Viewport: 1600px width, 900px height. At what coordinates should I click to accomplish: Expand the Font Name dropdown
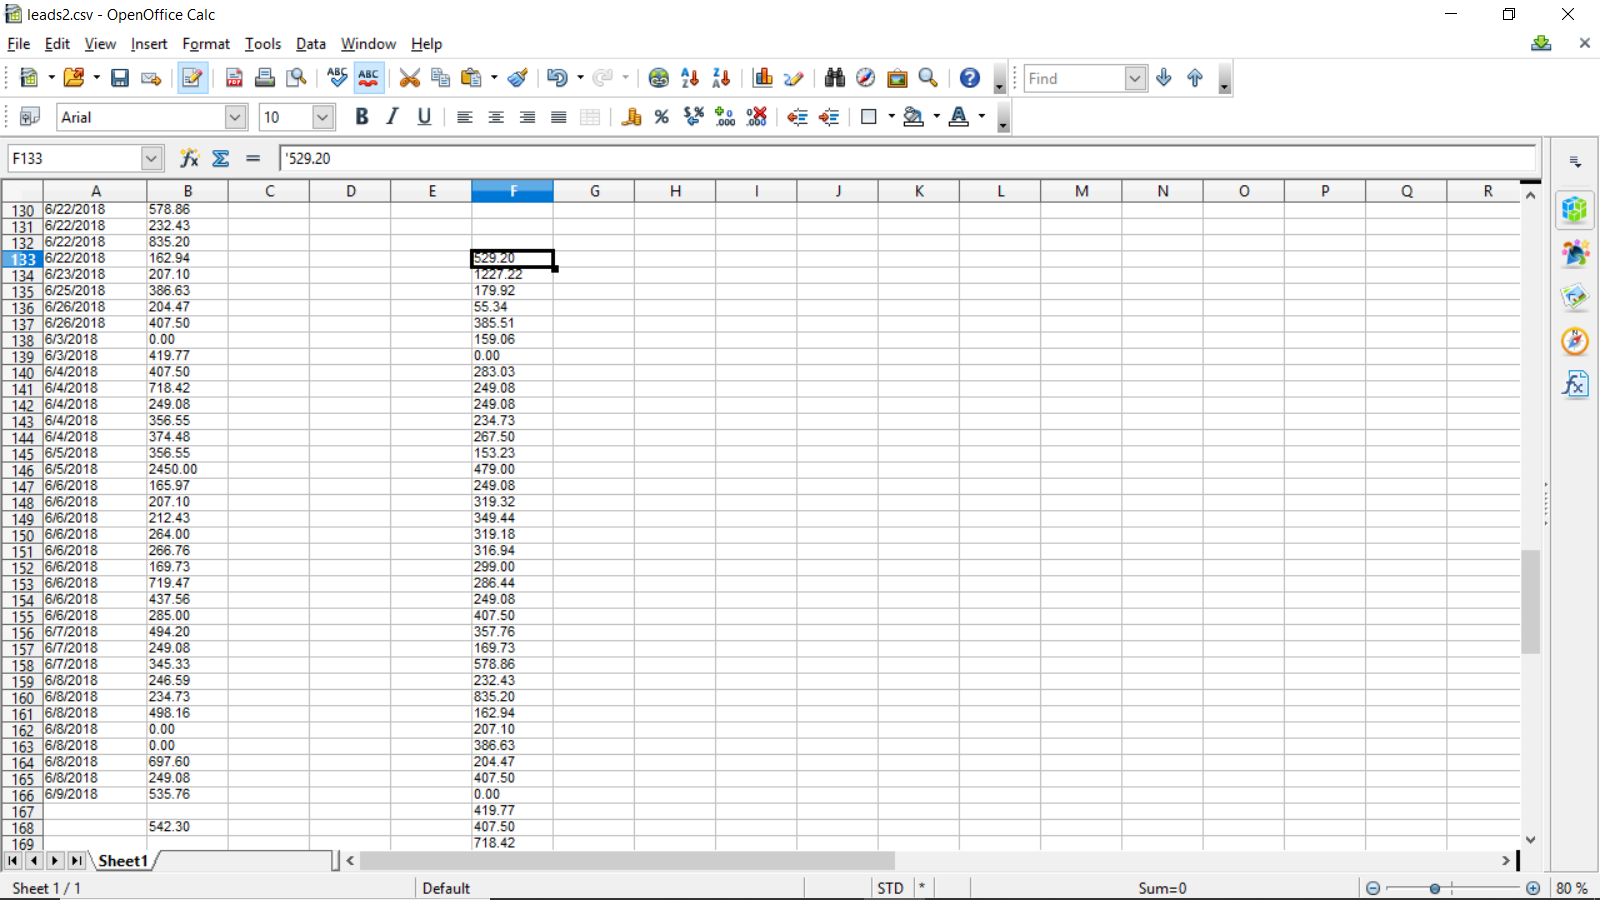(x=235, y=117)
